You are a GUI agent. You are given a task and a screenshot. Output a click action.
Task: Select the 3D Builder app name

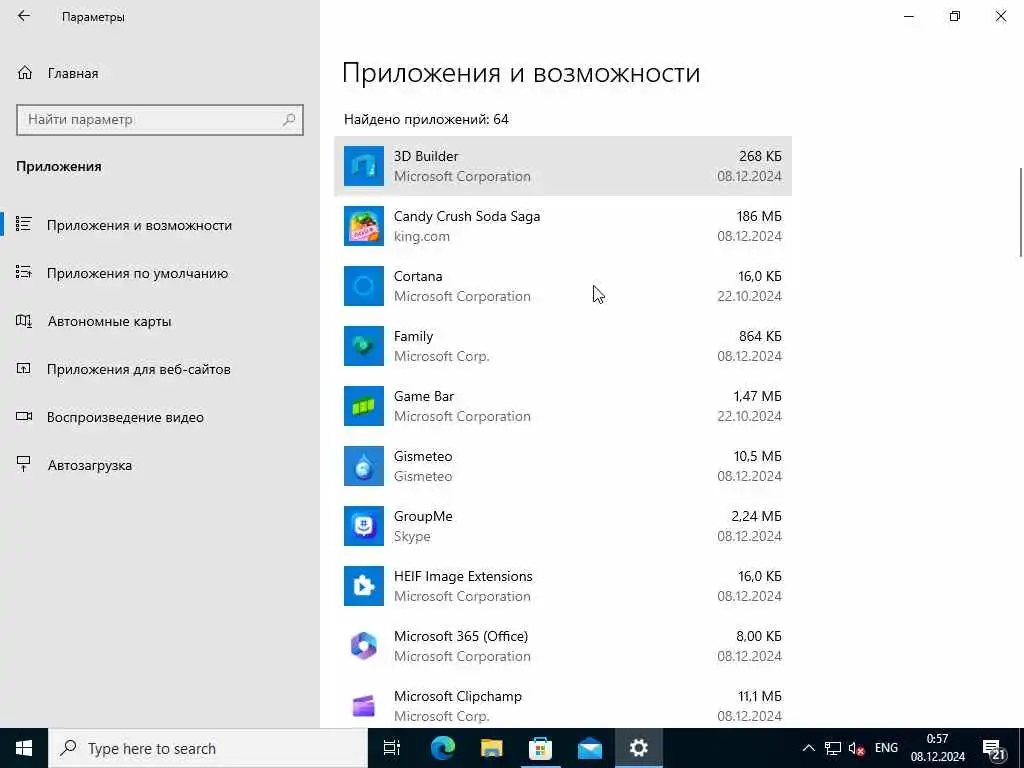[426, 156]
